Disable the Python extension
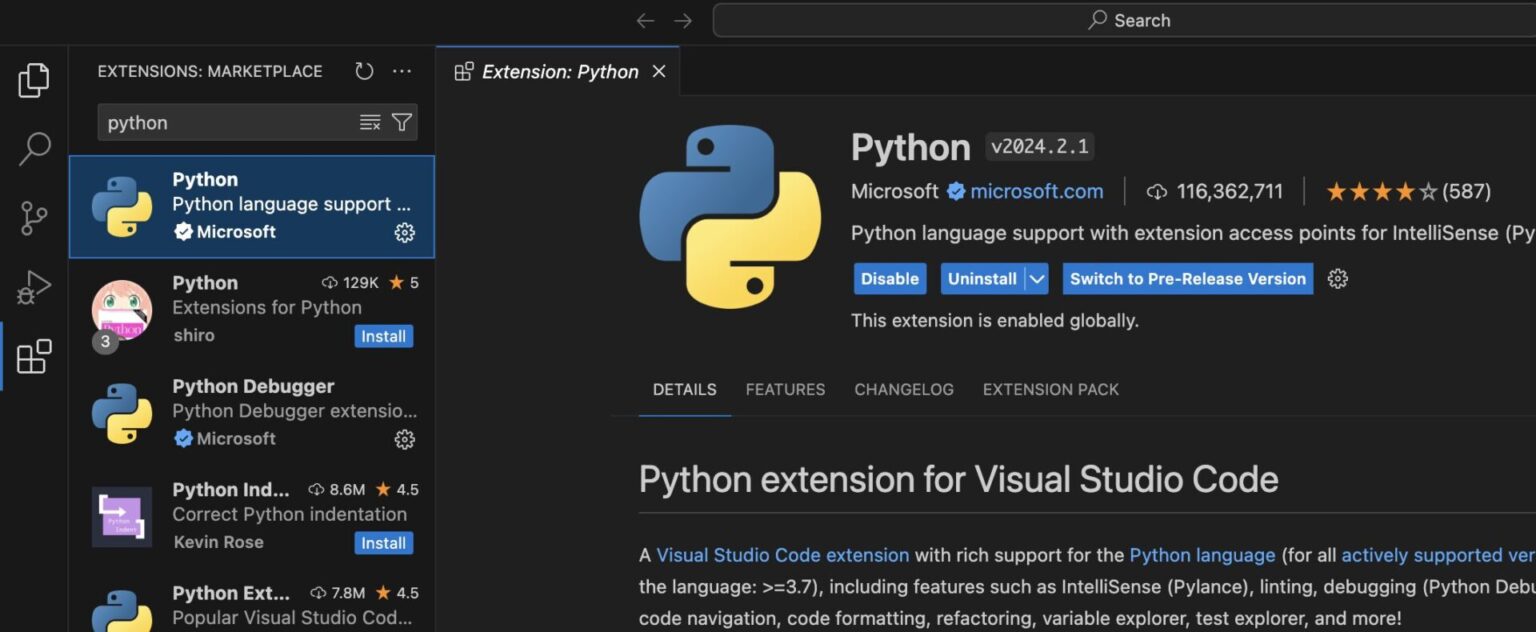1536x632 pixels. (888, 278)
